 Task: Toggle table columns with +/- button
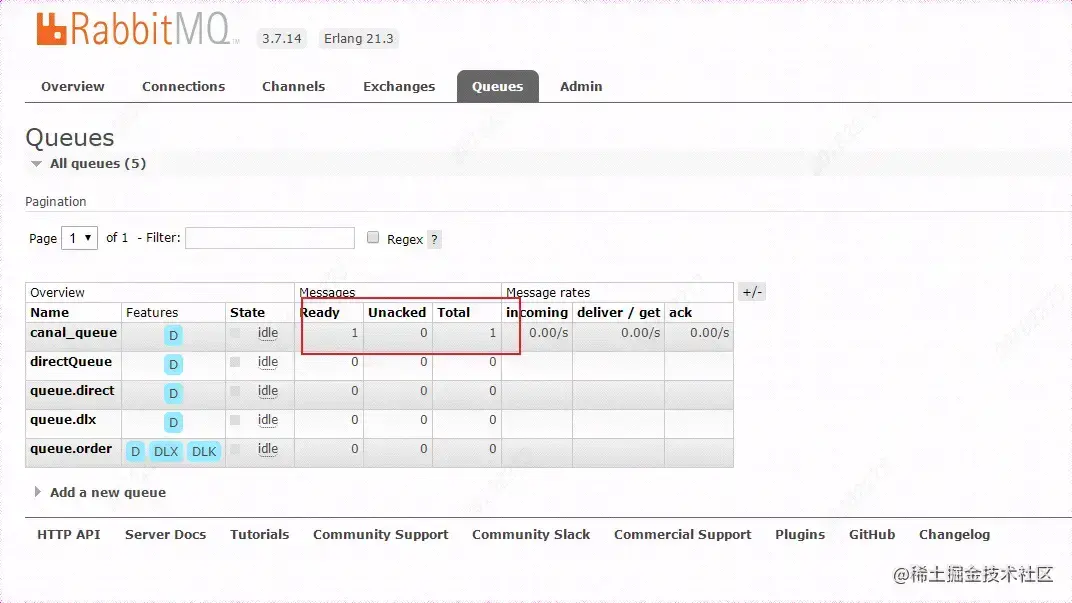tap(752, 292)
